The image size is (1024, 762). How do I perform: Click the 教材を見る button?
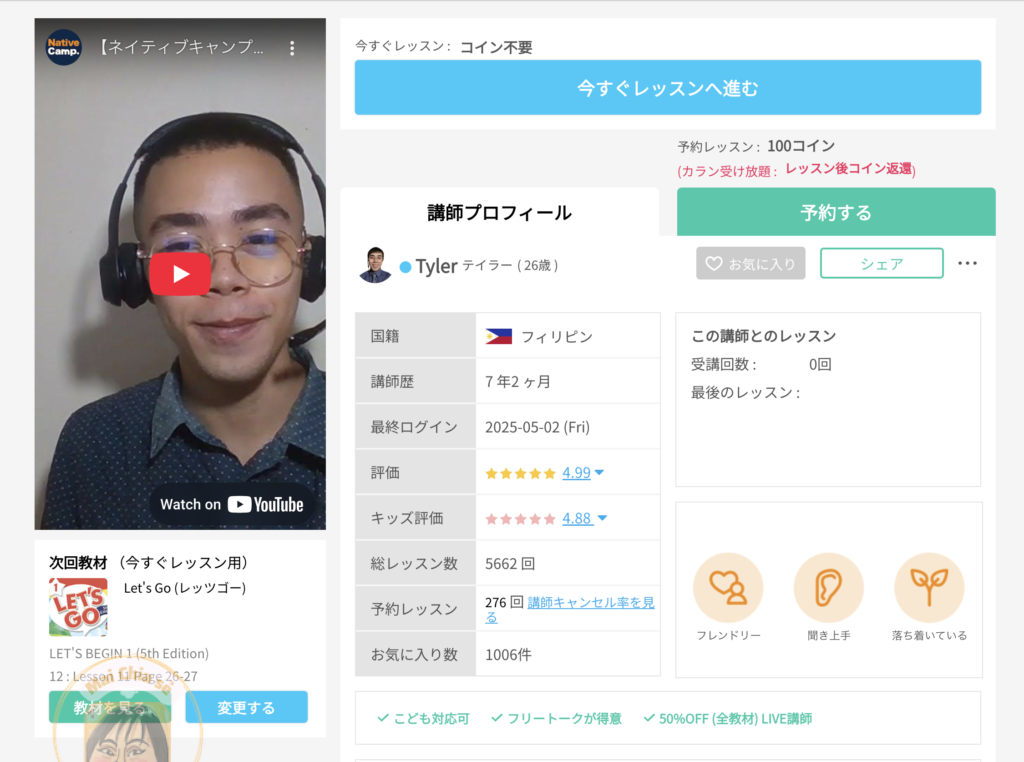pos(110,707)
